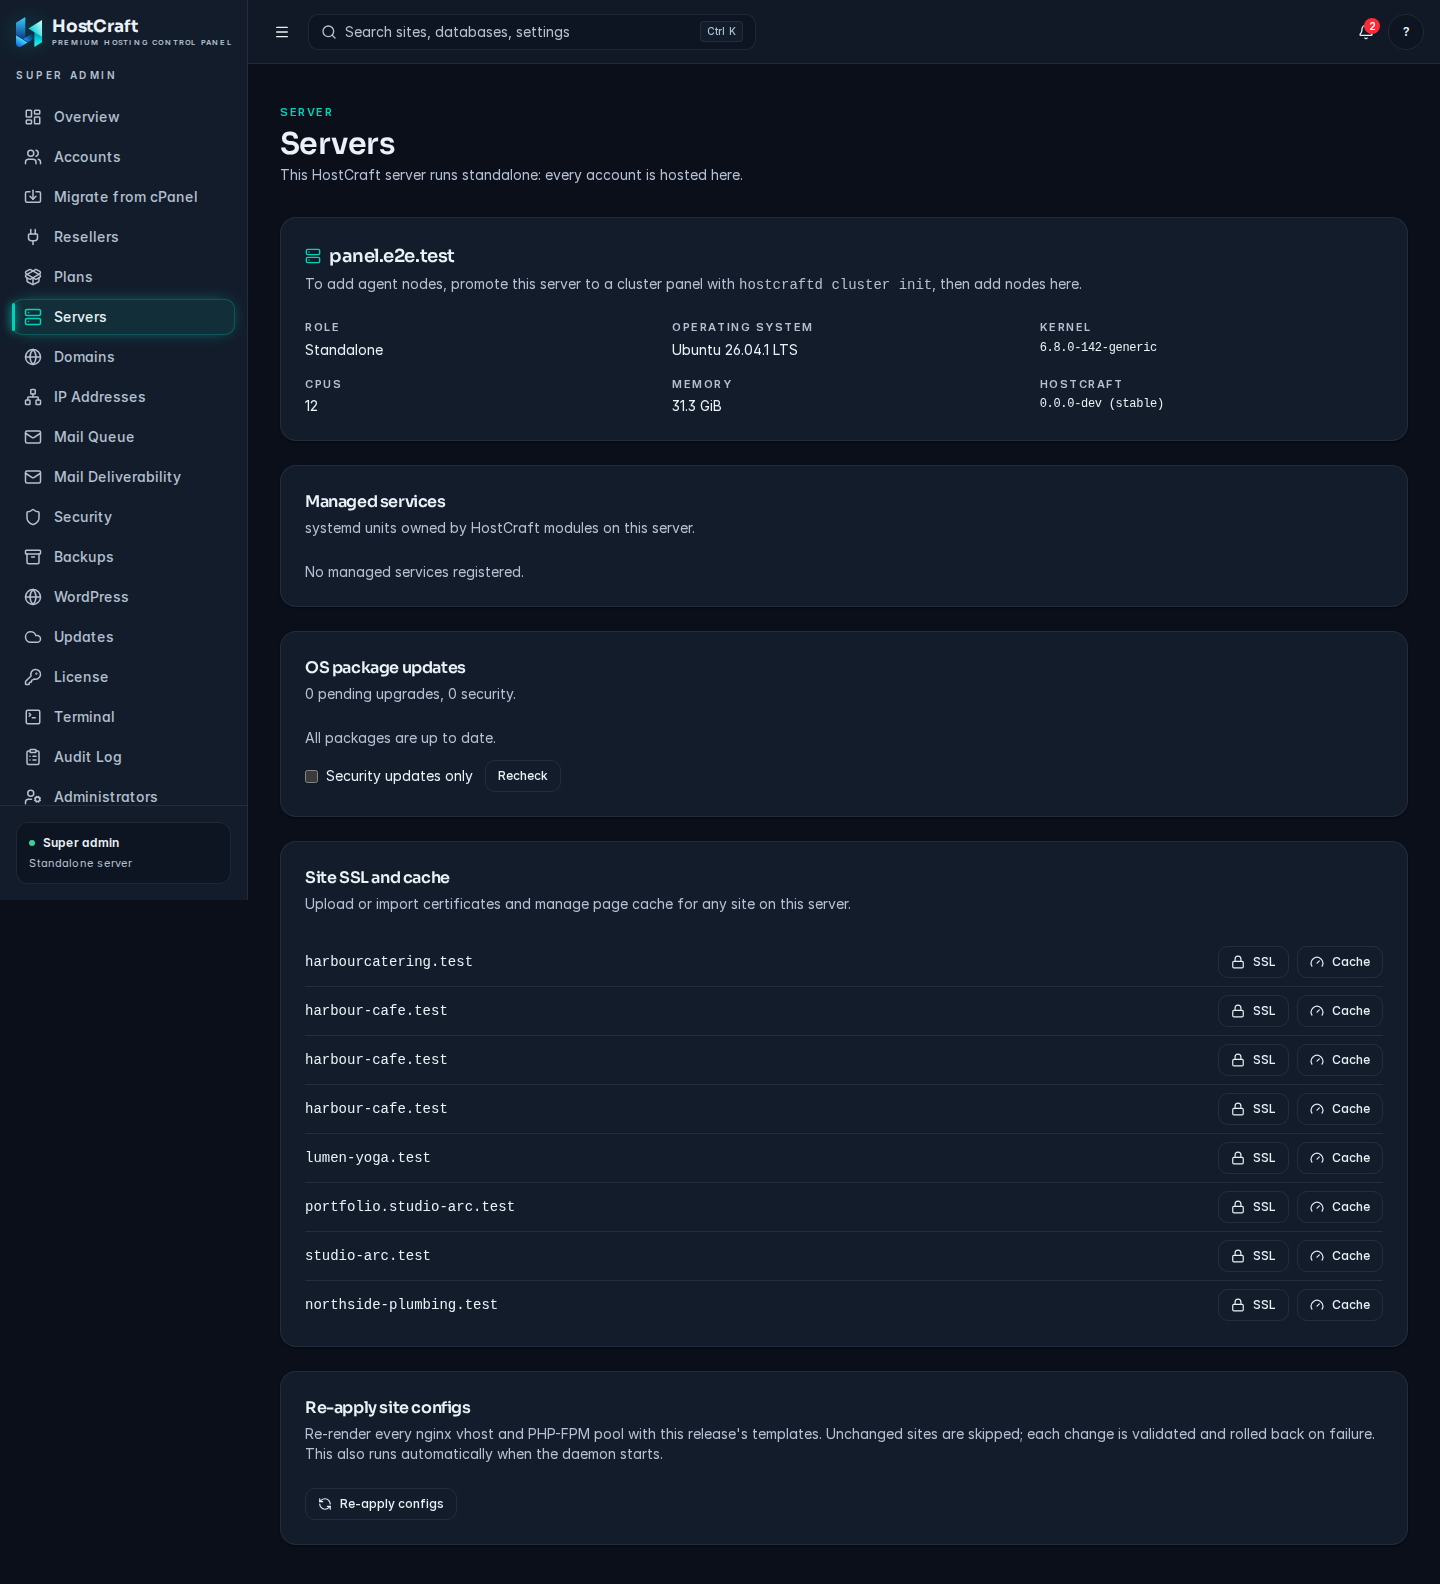Screen dimensions: 1440x1584
Task: Select Servers in the sidebar
Action: 124,317
